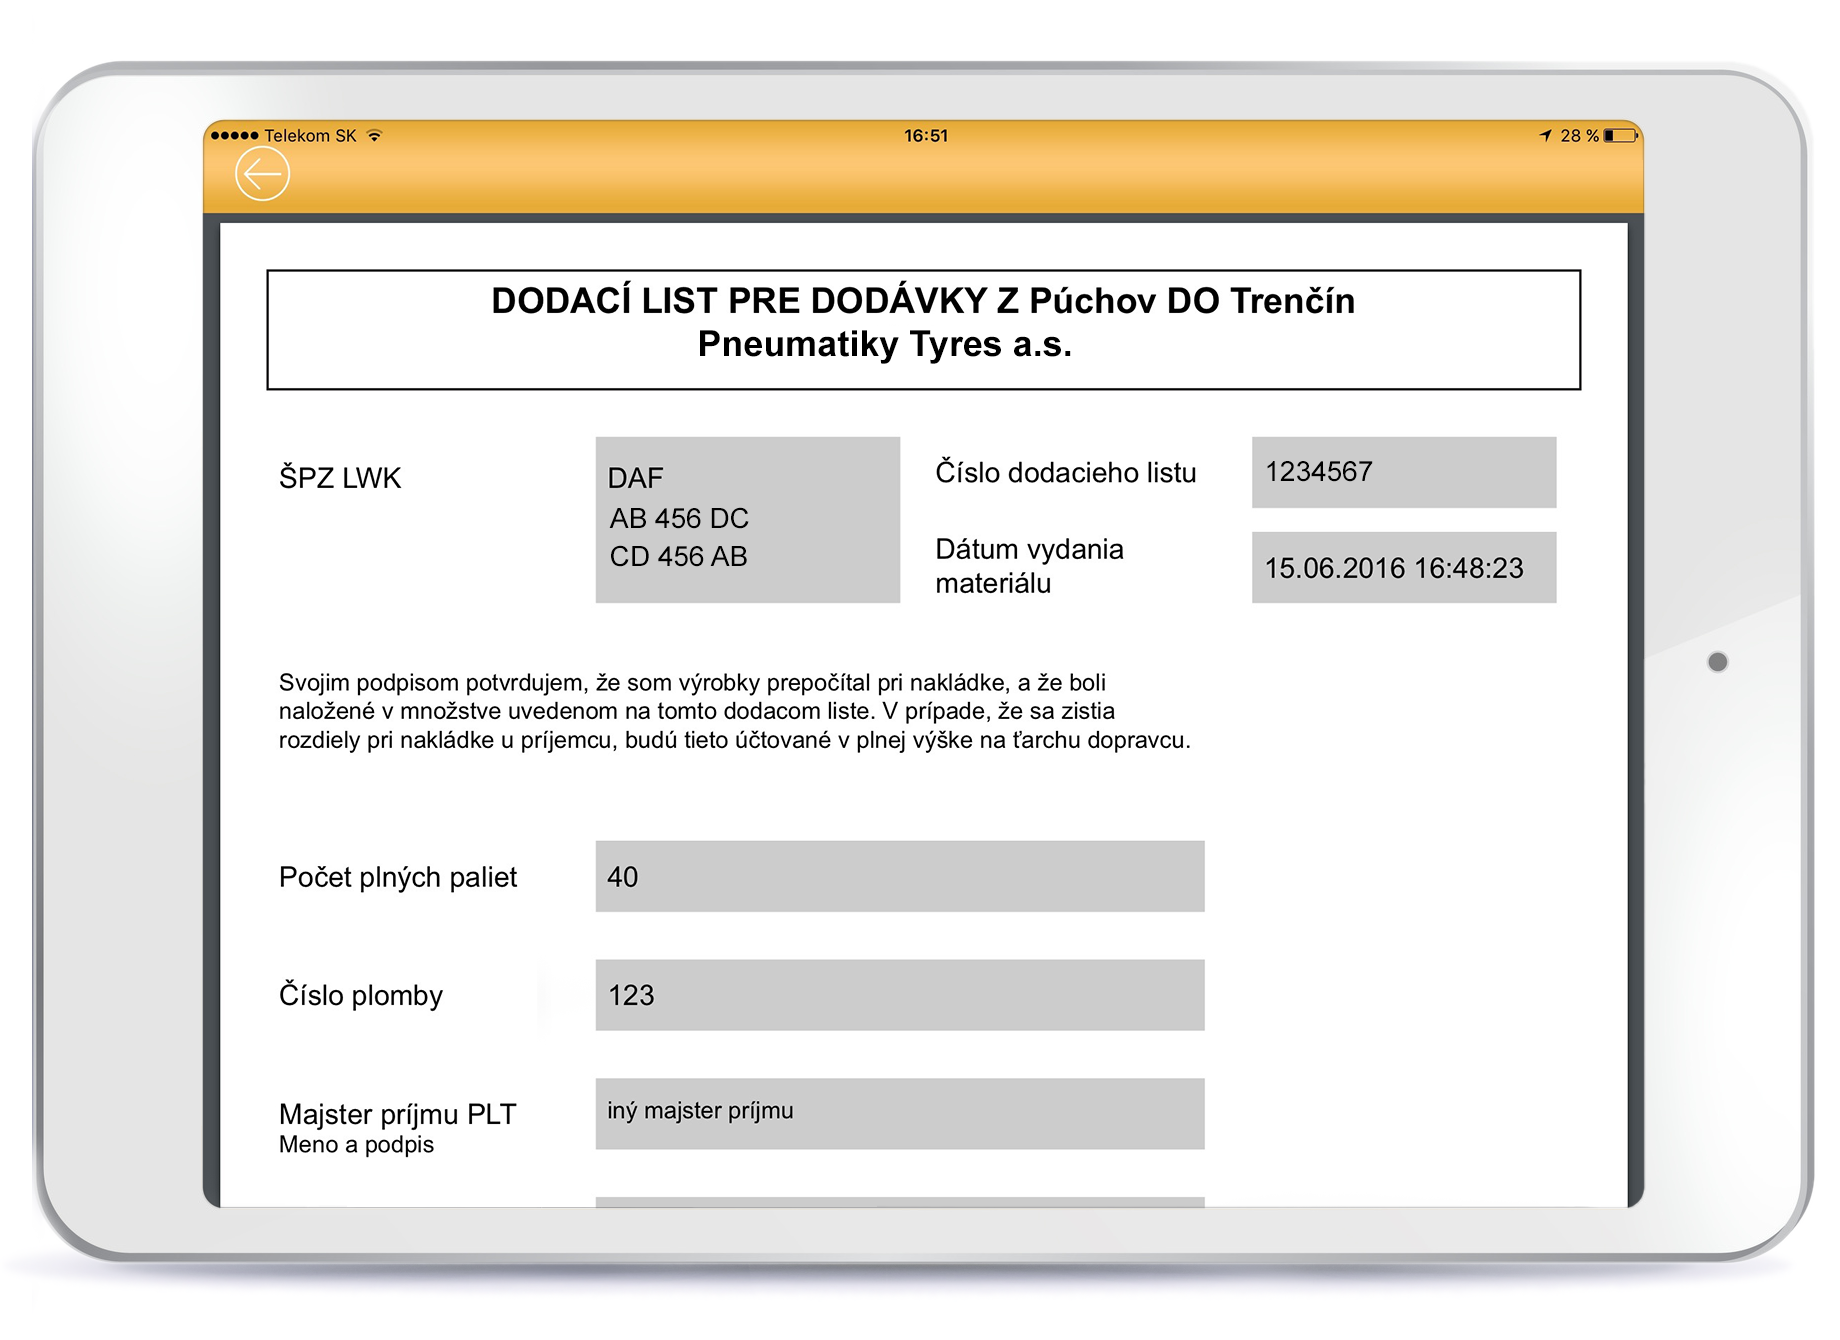
Task: Tap the 16:51 clock in status bar
Action: (926, 135)
